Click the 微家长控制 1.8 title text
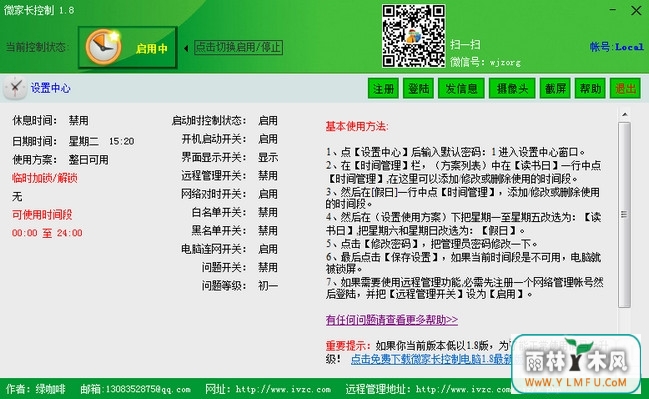This screenshot has width=649, height=399. click(x=39, y=10)
